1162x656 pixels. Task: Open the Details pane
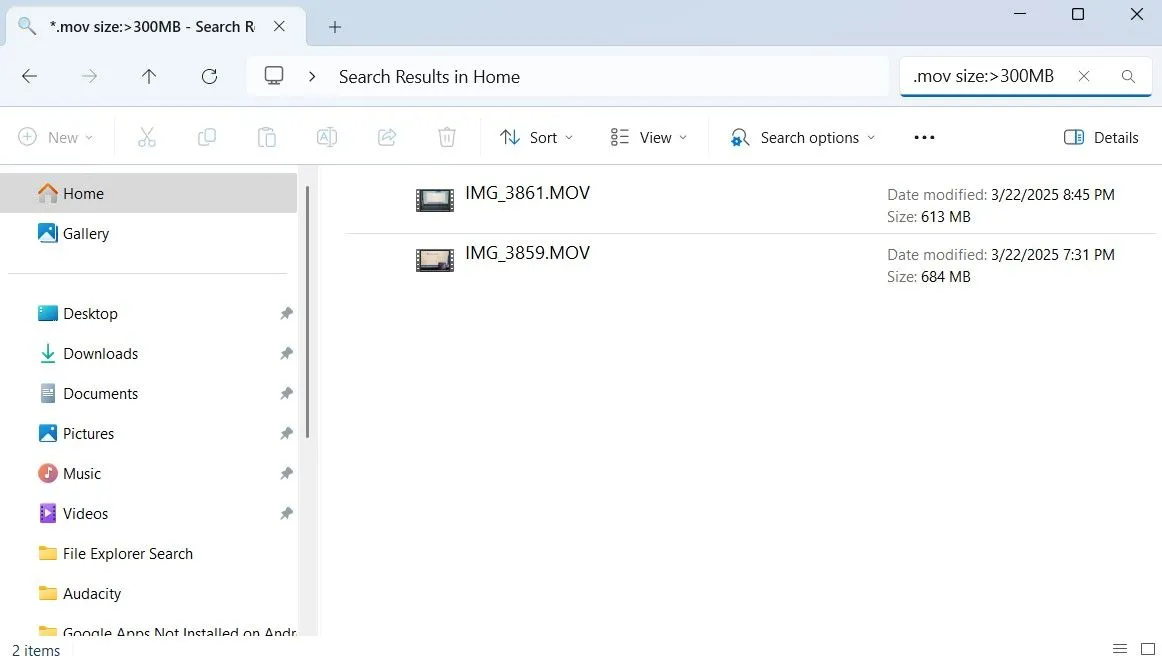pos(1101,137)
